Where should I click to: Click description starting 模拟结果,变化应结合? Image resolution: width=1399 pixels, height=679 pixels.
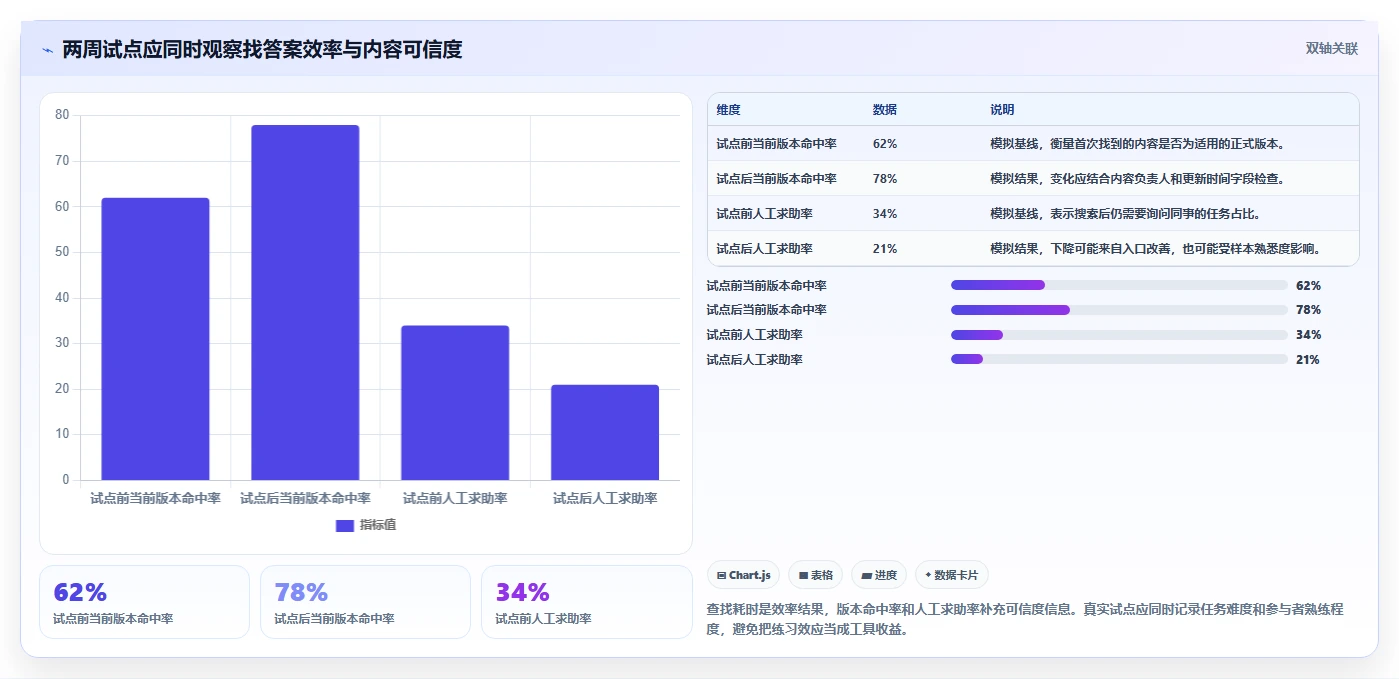1137,179
